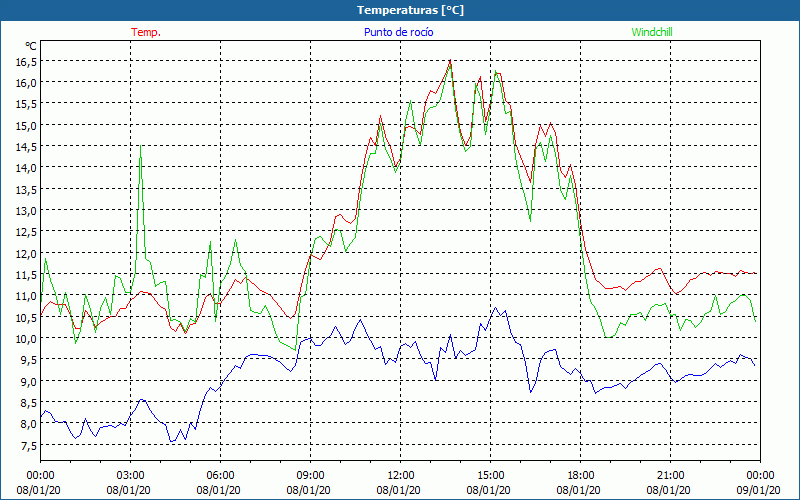The width and height of the screenshot is (800, 500).
Task: Click the 09:00 time axis label
Action: (311, 476)
